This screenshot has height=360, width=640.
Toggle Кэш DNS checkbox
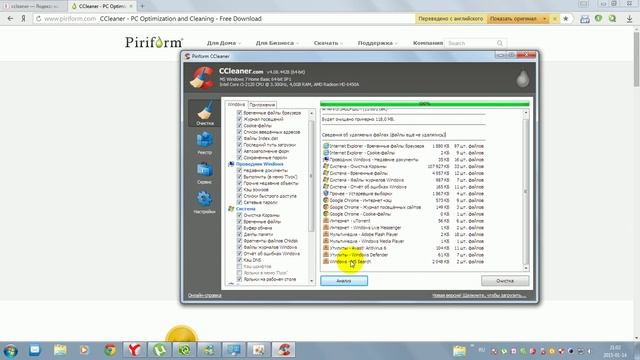240,260
